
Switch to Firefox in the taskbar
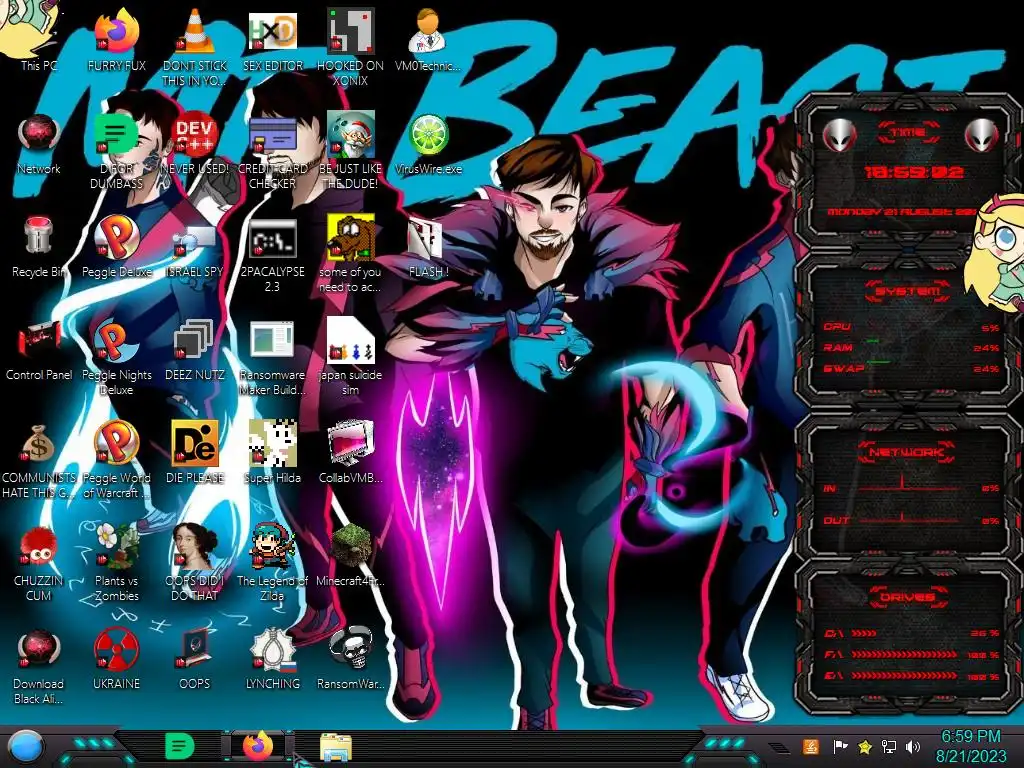258,746
